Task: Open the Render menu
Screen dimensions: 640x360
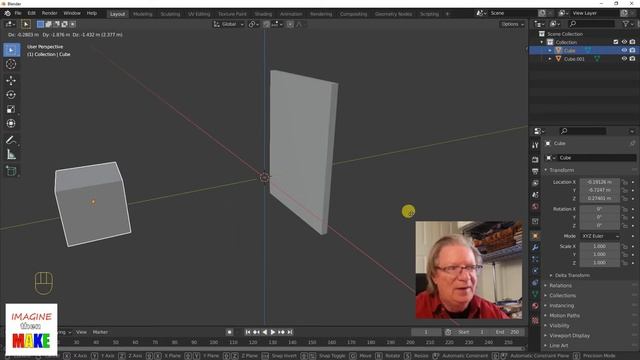Action: click(49, 13)
